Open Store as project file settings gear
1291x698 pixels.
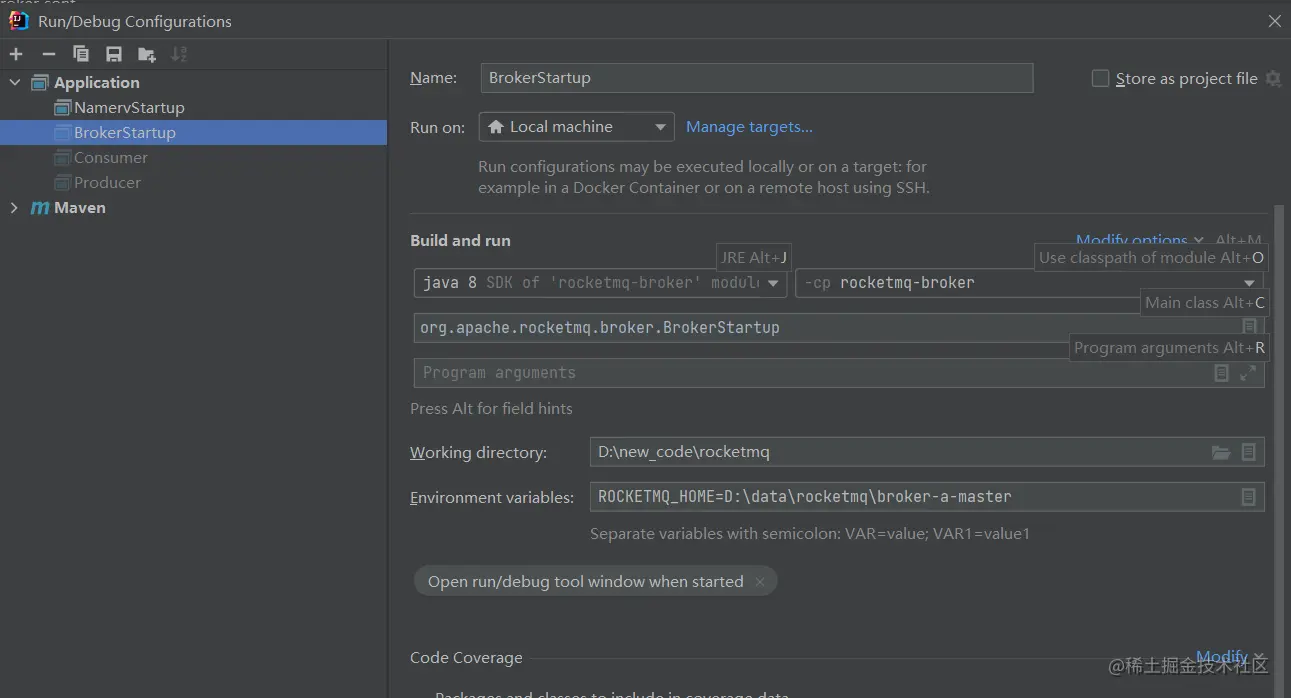coord(1273,78)
